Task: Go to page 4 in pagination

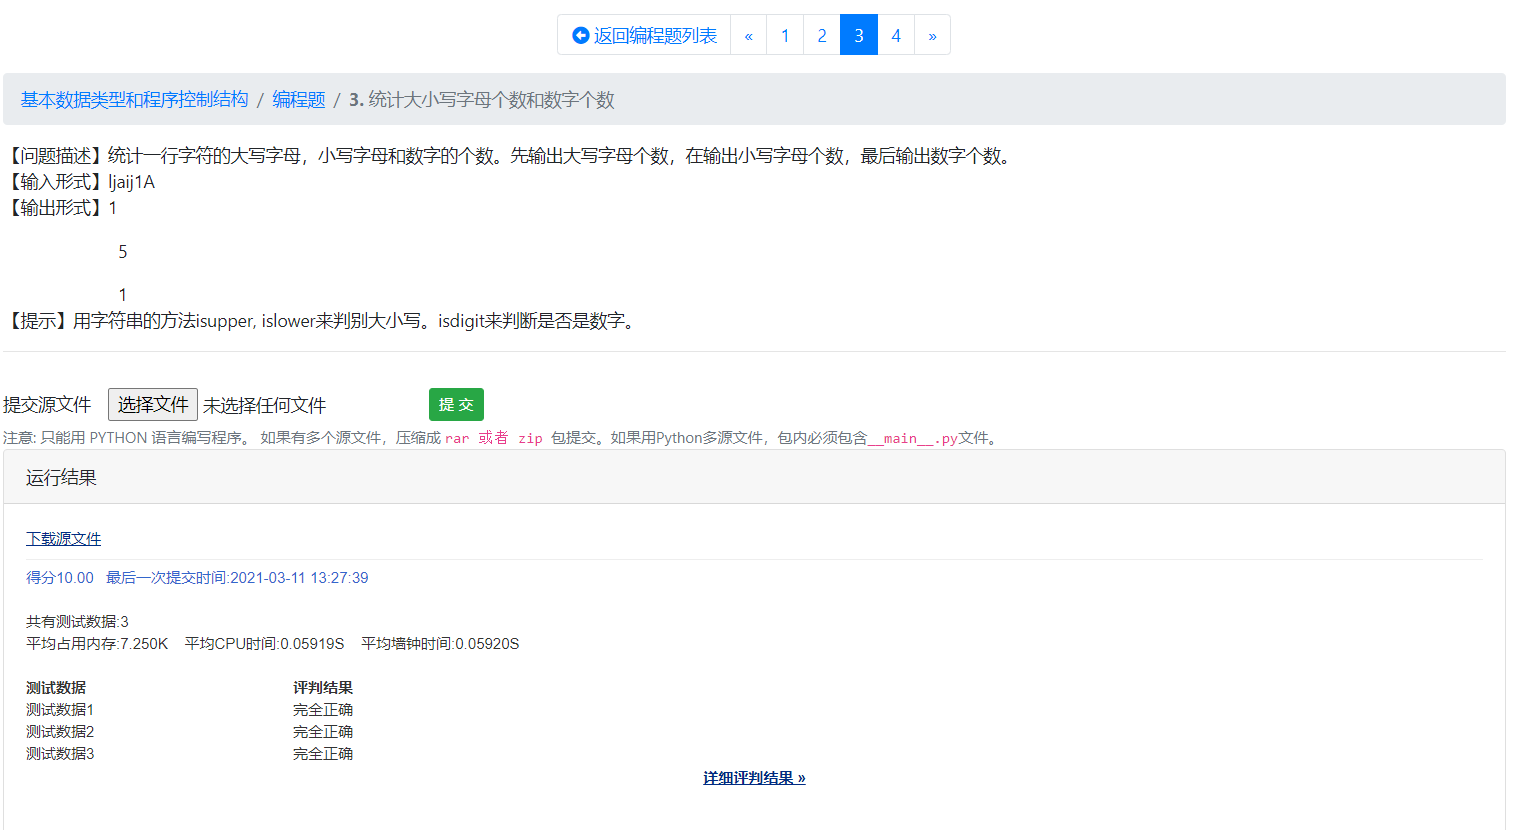Action: click(x=895, y=34)
